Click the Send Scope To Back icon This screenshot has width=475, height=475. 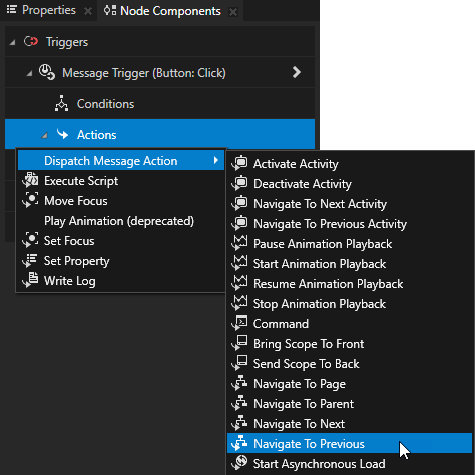click(x=240, y=363)
